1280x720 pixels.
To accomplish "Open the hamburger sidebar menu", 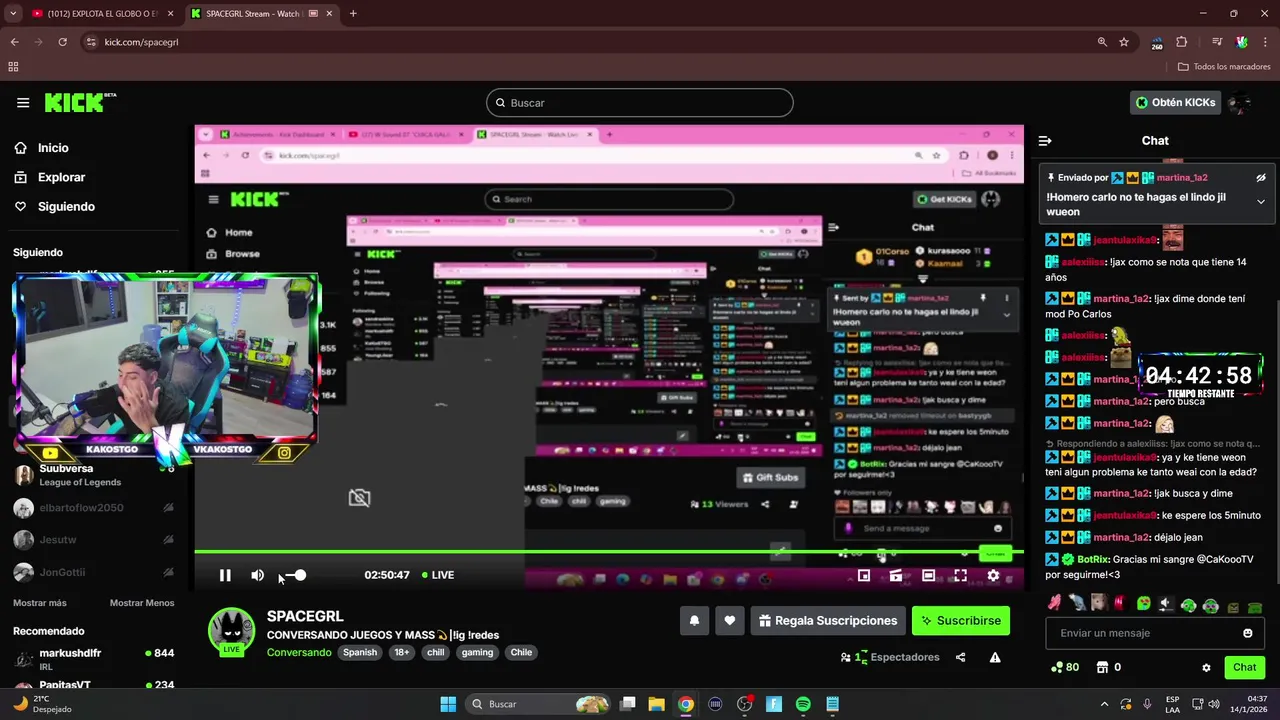I will point(23,103).
